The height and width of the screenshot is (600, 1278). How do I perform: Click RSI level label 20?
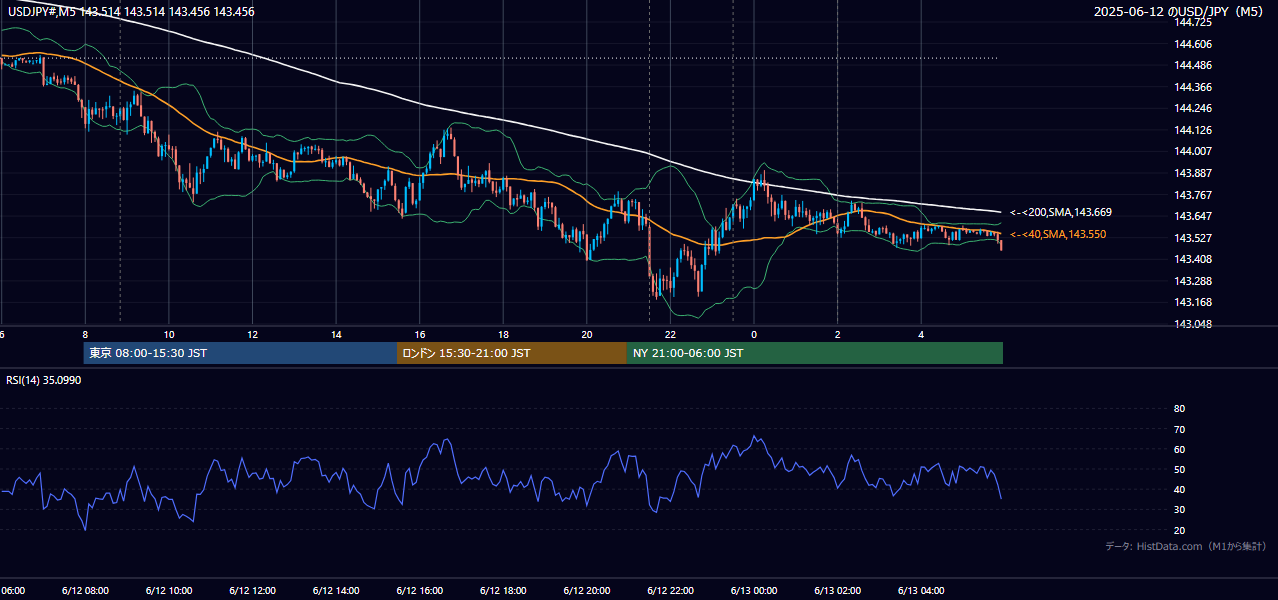(1179, 530)
